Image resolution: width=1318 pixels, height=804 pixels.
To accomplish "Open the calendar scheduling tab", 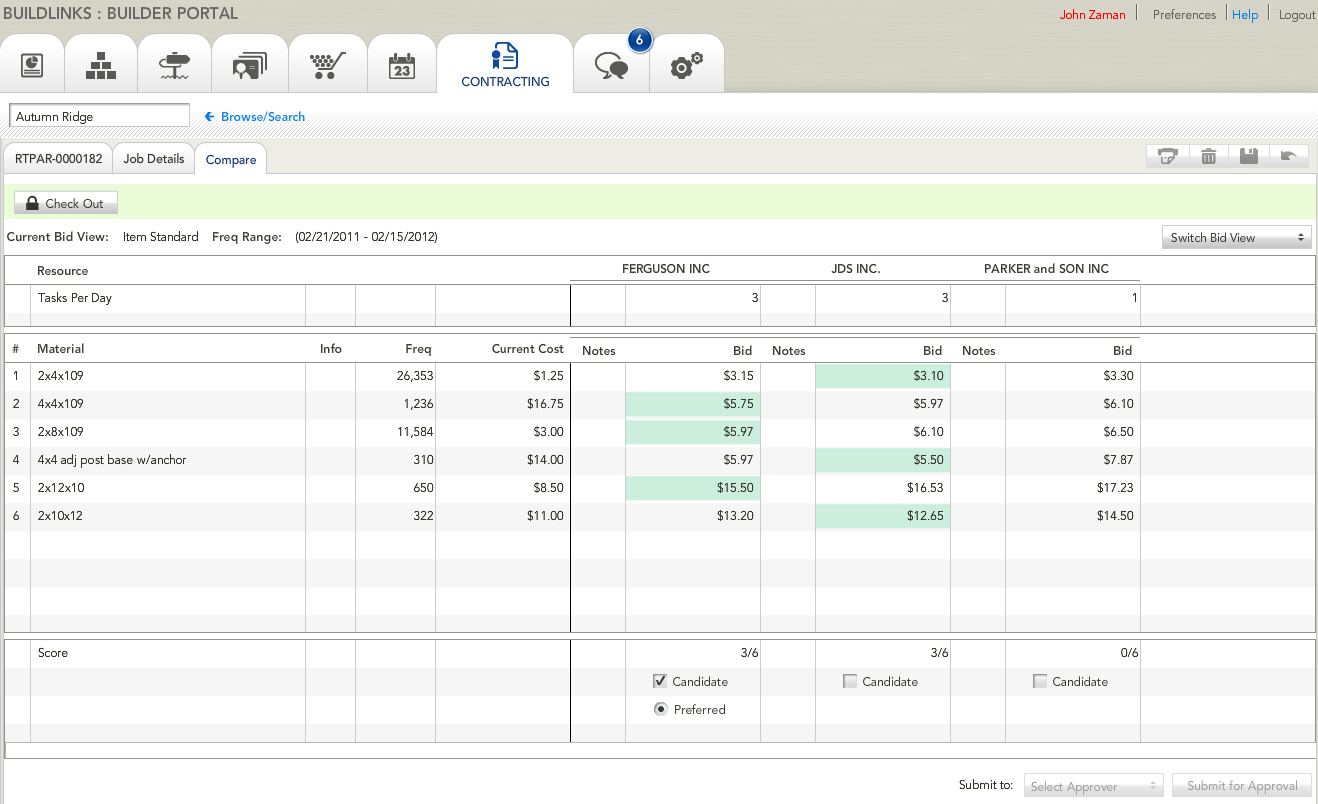I will click(401, 66).
